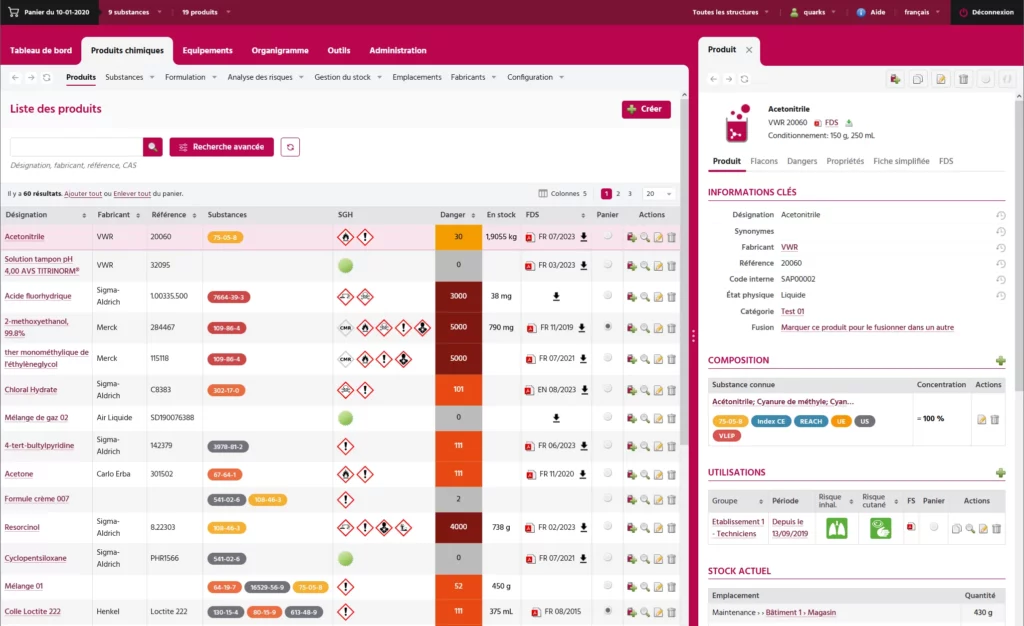Open the français language dropdown
Screen dimensions: 1024x626
[x=922, y=13]
